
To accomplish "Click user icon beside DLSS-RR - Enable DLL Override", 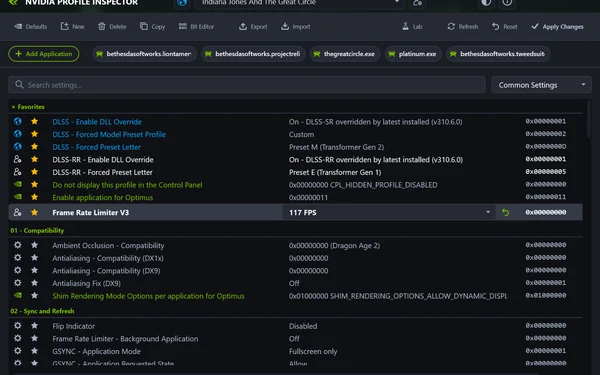I will click(18, 159).
